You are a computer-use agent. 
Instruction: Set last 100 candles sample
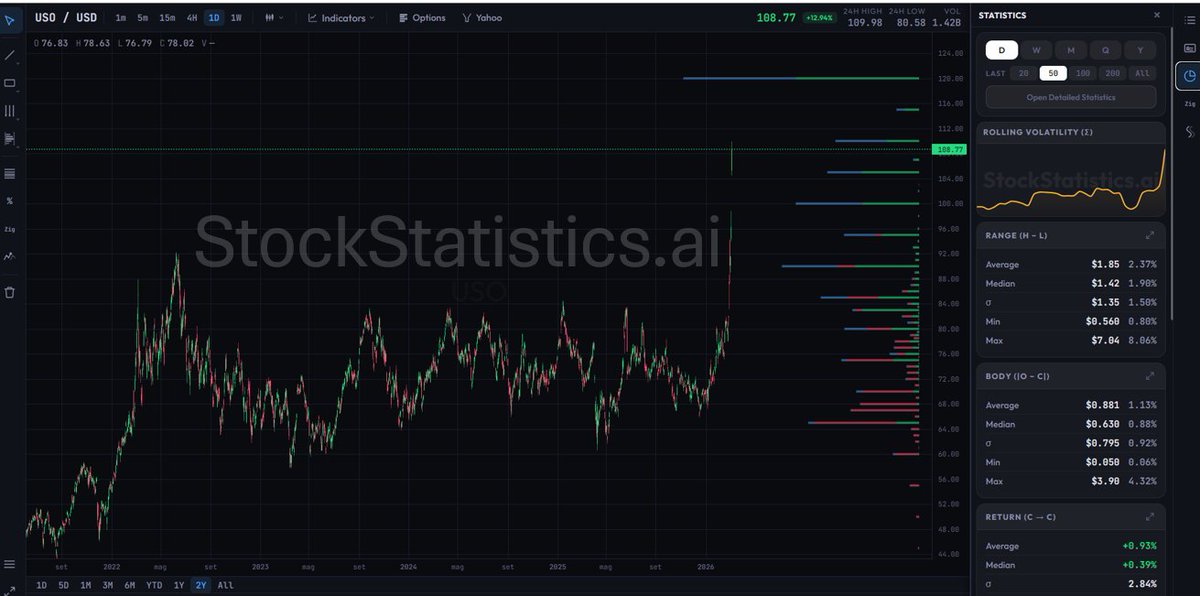[x=1083, y=73]
